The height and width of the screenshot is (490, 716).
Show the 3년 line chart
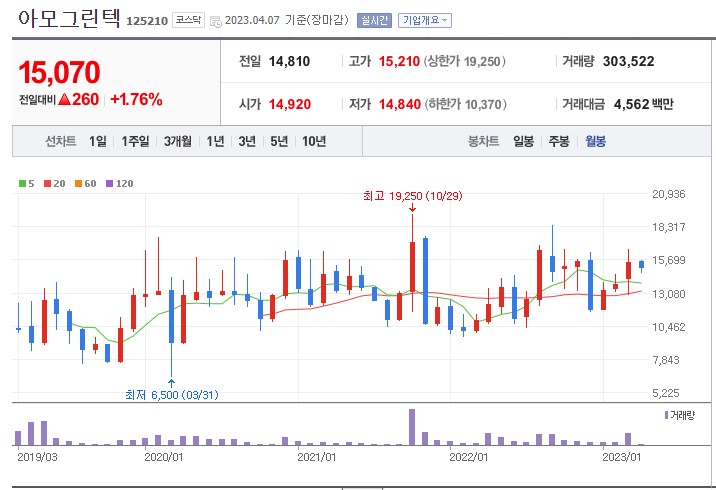click(x=247, y=141)
